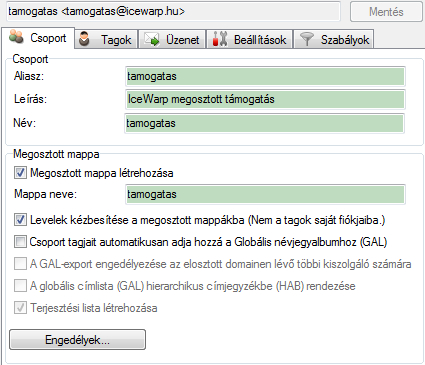Click the Leírás: label

[30, 99]
